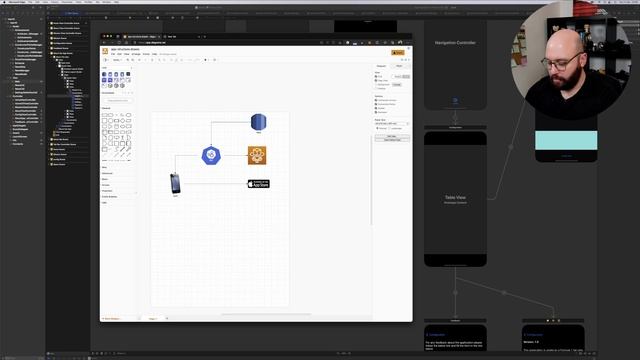Toggle the Connection Points option
Image resolution: width=640 pixels, height=360 pixels.
tap(376, 104)
